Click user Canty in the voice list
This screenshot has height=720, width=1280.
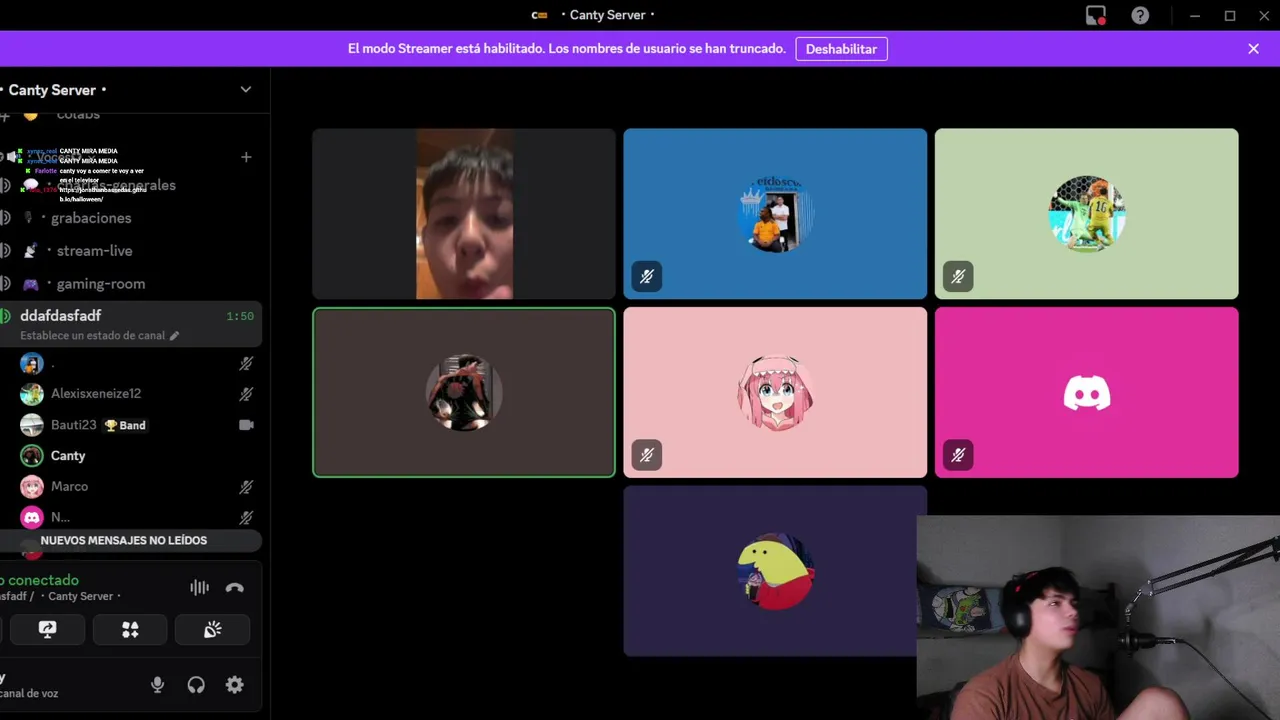(68, 456)
